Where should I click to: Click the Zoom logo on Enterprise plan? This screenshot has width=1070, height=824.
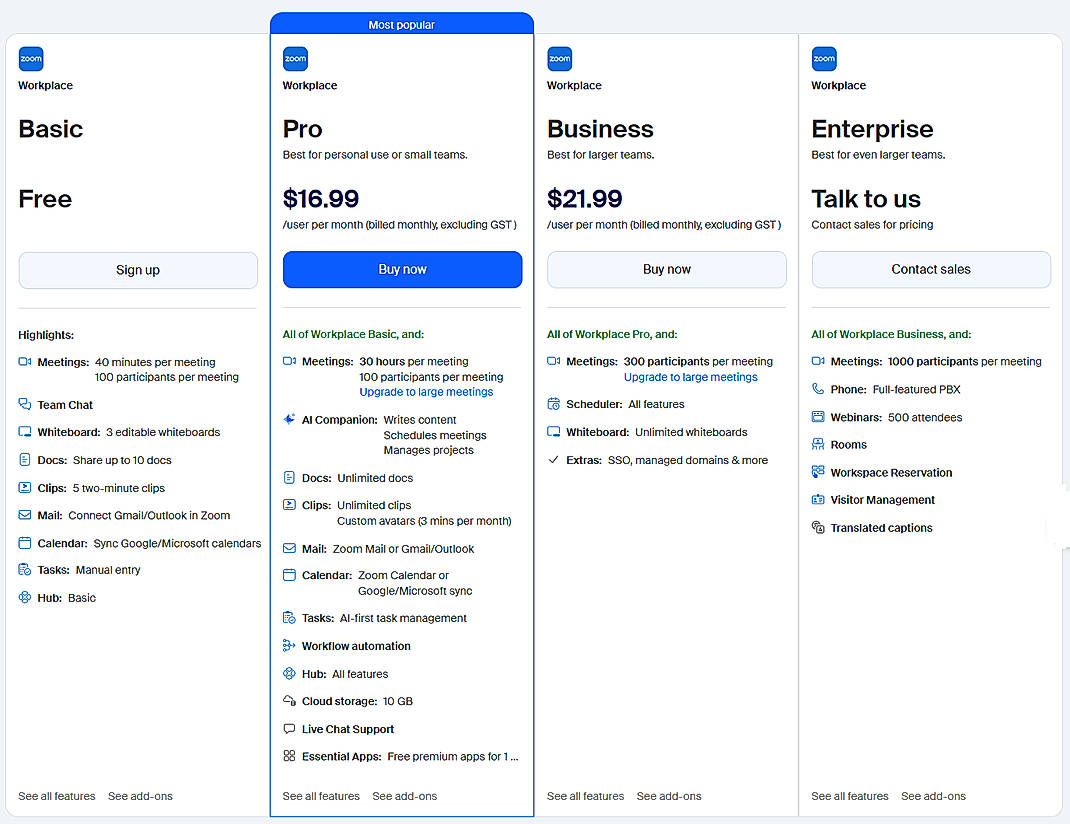(824, 59)
